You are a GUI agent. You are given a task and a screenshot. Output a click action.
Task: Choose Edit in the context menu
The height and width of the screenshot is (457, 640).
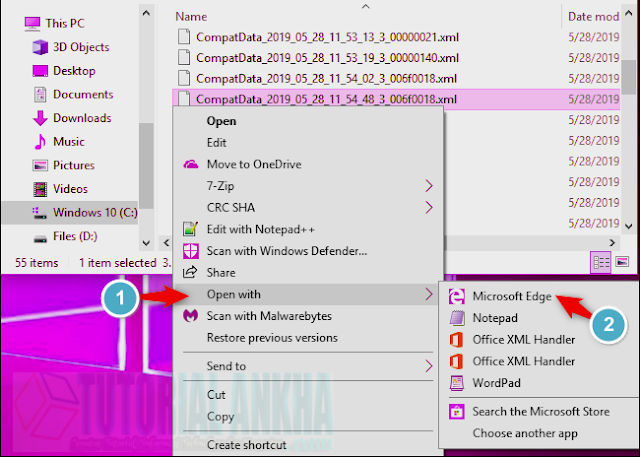[x=216, y=143]
